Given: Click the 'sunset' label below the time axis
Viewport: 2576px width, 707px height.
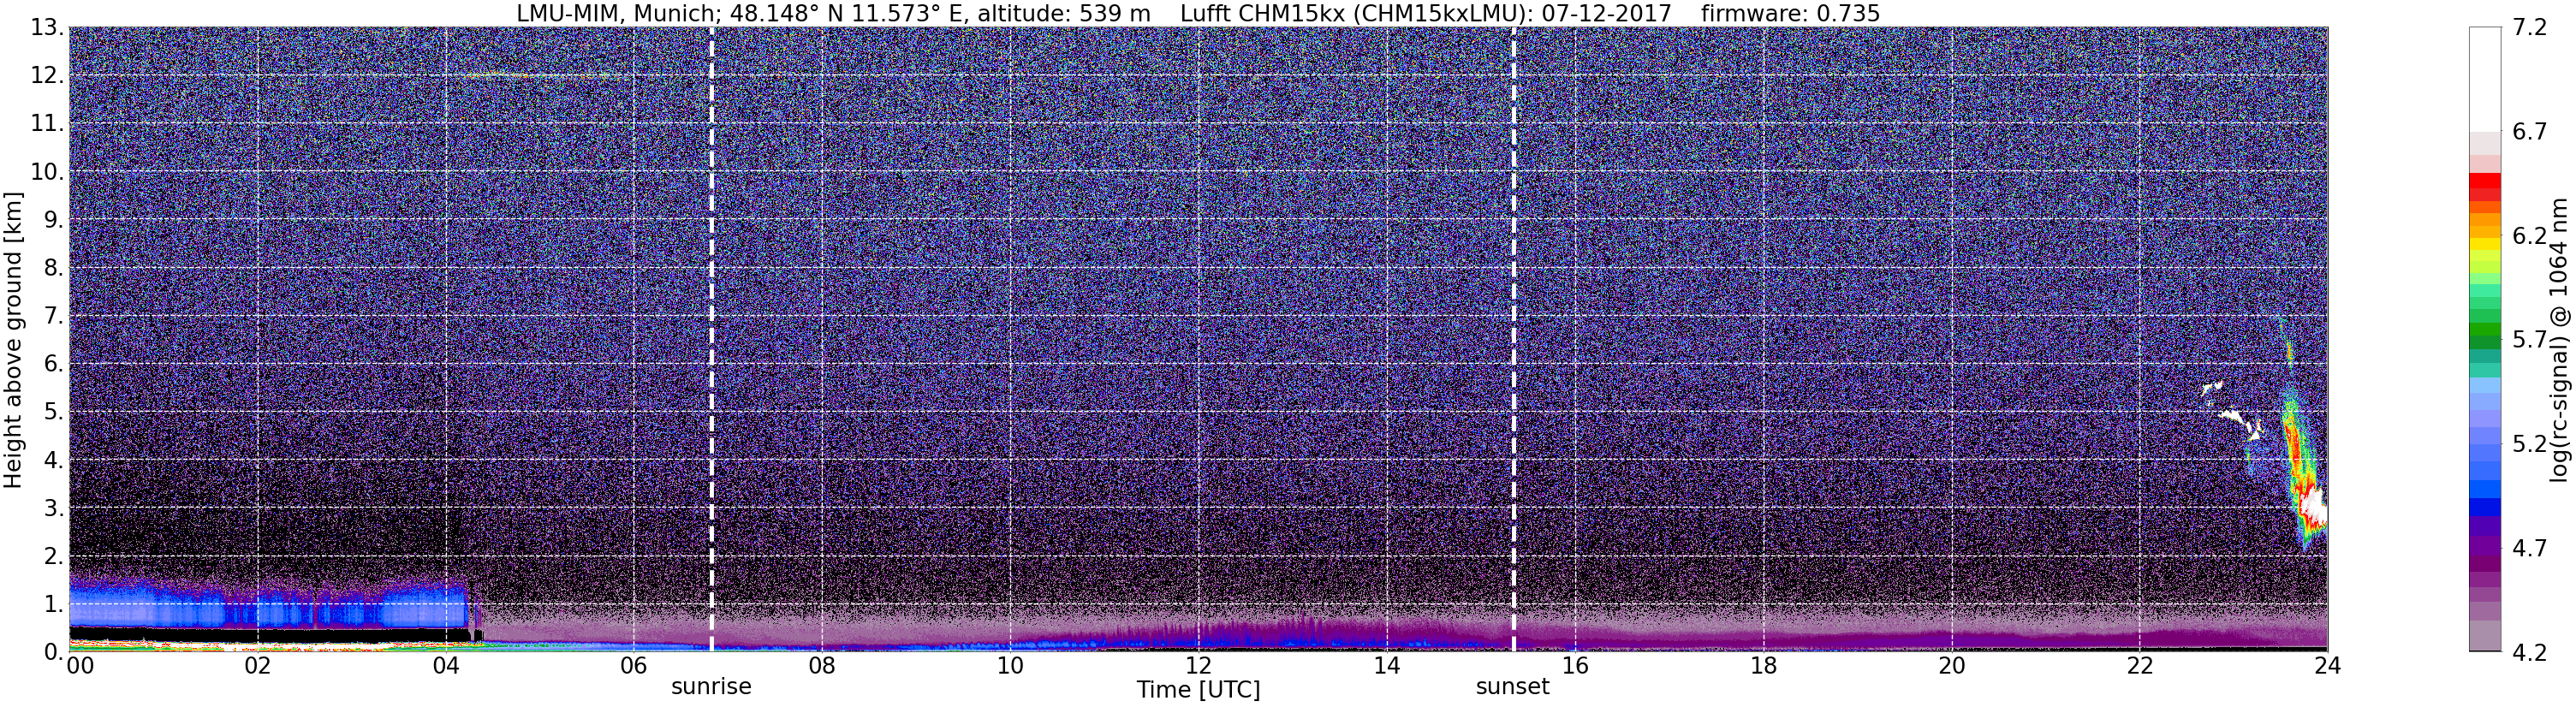Looking at the screenshot, I should point(1513,687).
